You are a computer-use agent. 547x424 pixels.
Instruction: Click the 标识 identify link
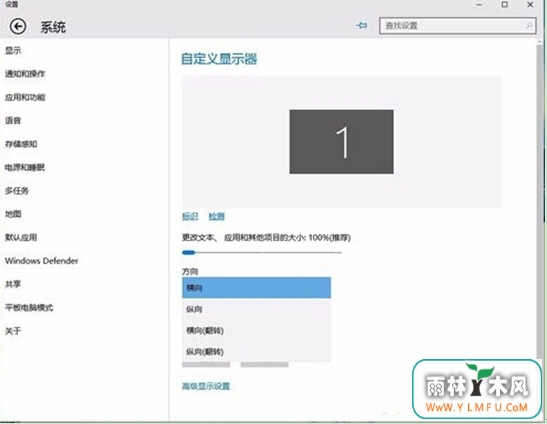click(190, 216)
